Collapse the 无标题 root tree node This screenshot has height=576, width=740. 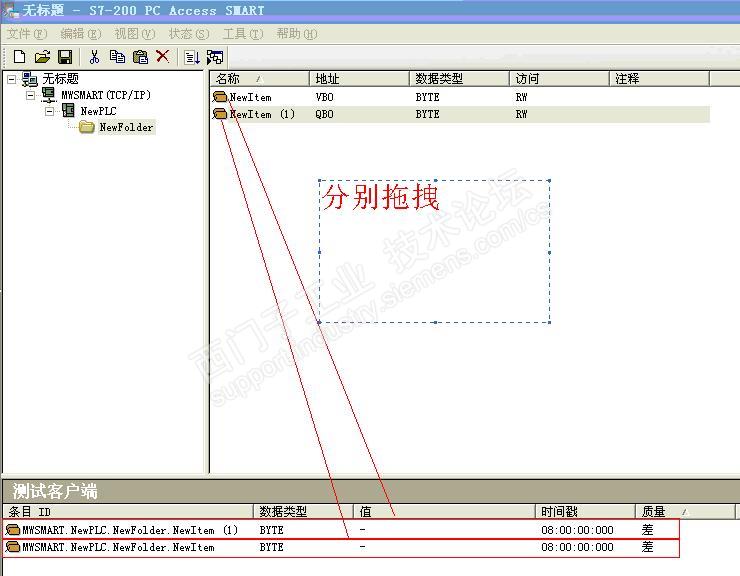tap(11, 79)
